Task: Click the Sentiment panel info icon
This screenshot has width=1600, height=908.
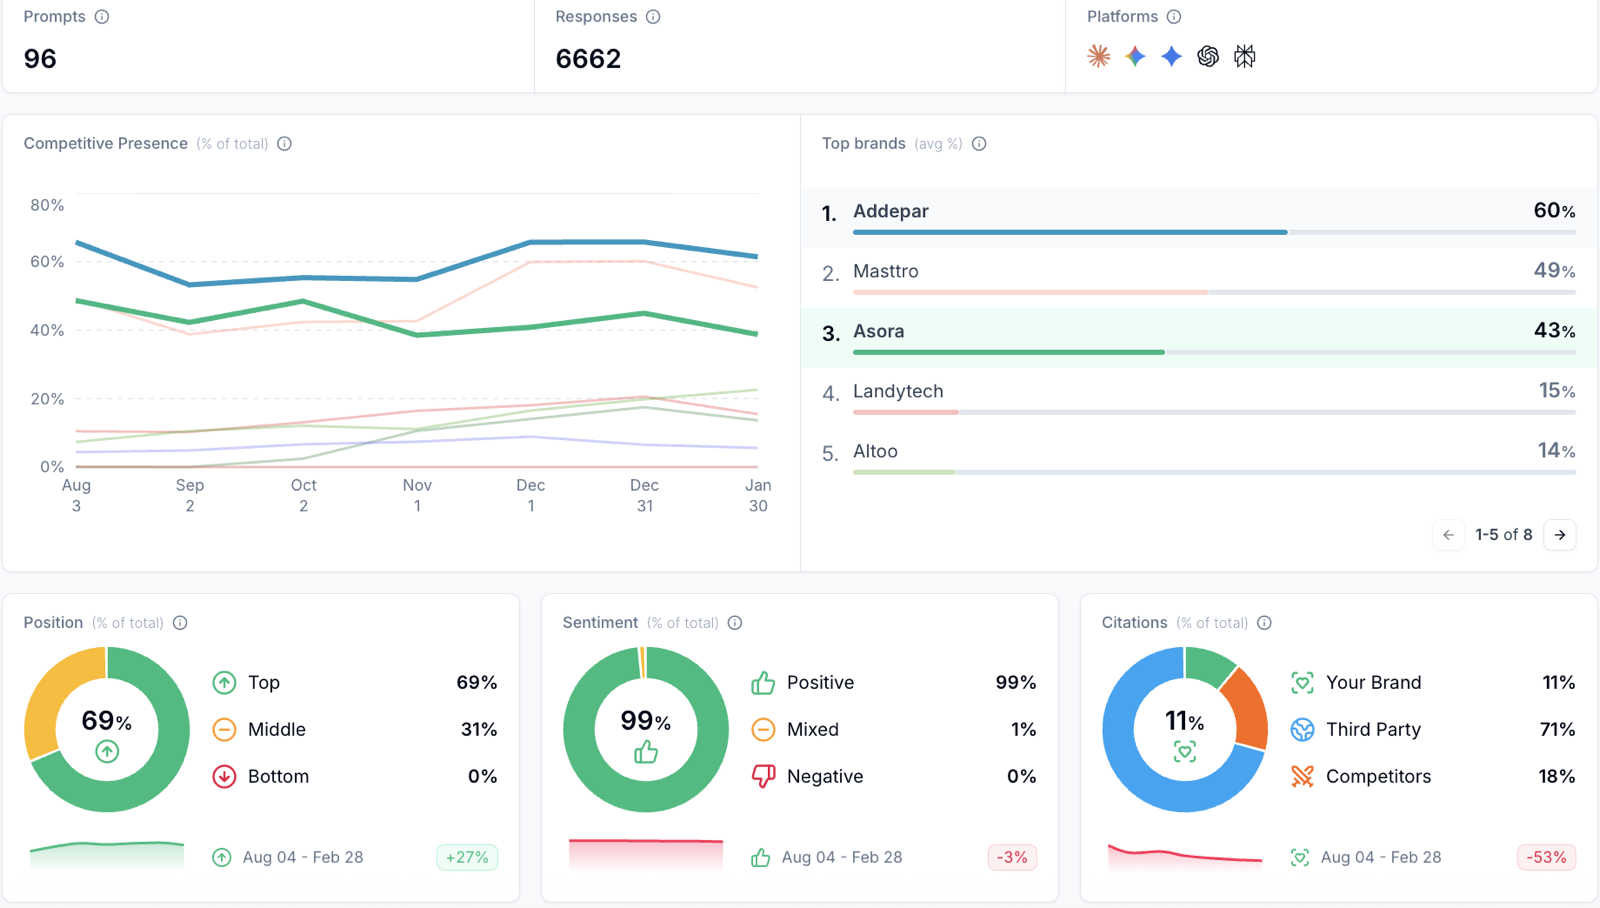Action: tap(735, 623)
